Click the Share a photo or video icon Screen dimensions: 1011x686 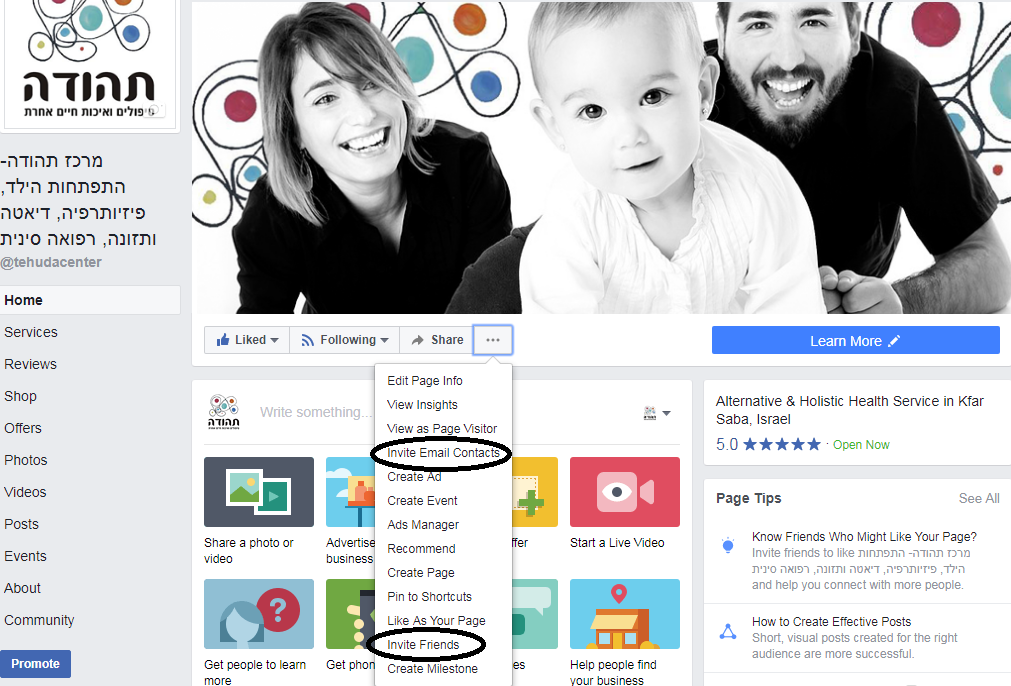tap(258, 492)
